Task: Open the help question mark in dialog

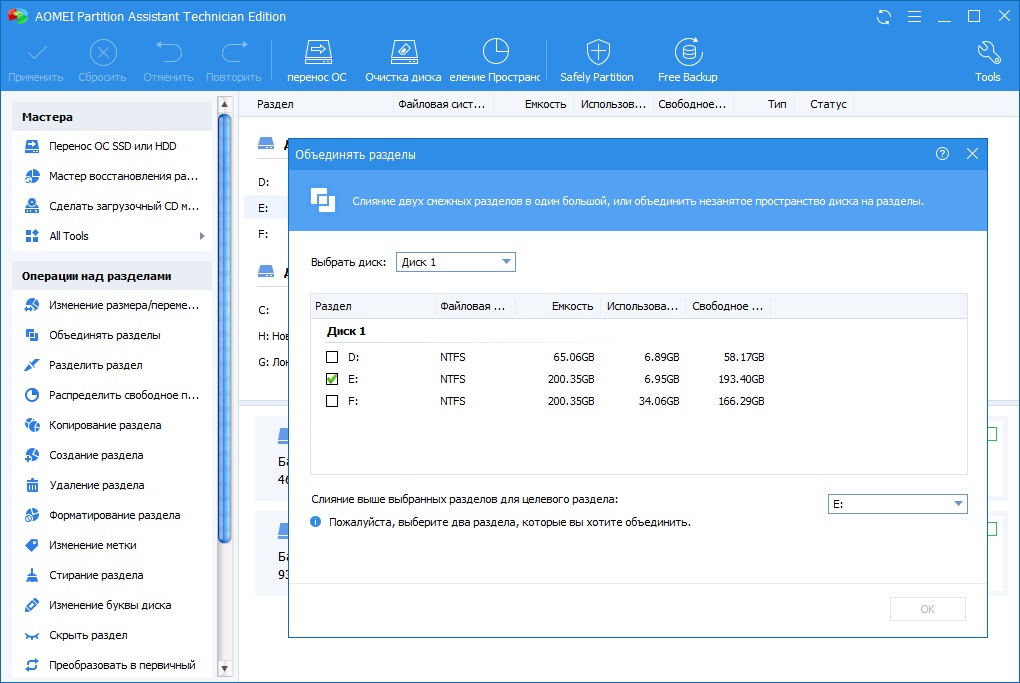Action: [x=942, y=154]
